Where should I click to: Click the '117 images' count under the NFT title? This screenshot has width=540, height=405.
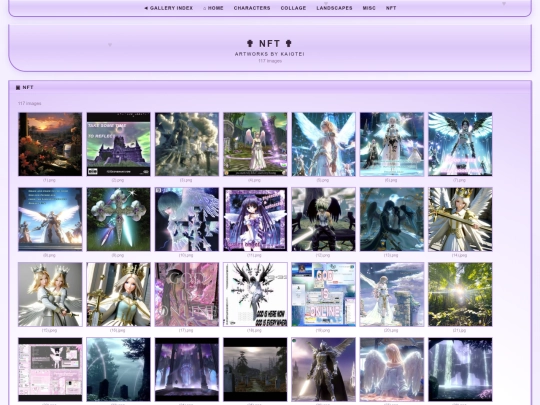tap(270, 61)
